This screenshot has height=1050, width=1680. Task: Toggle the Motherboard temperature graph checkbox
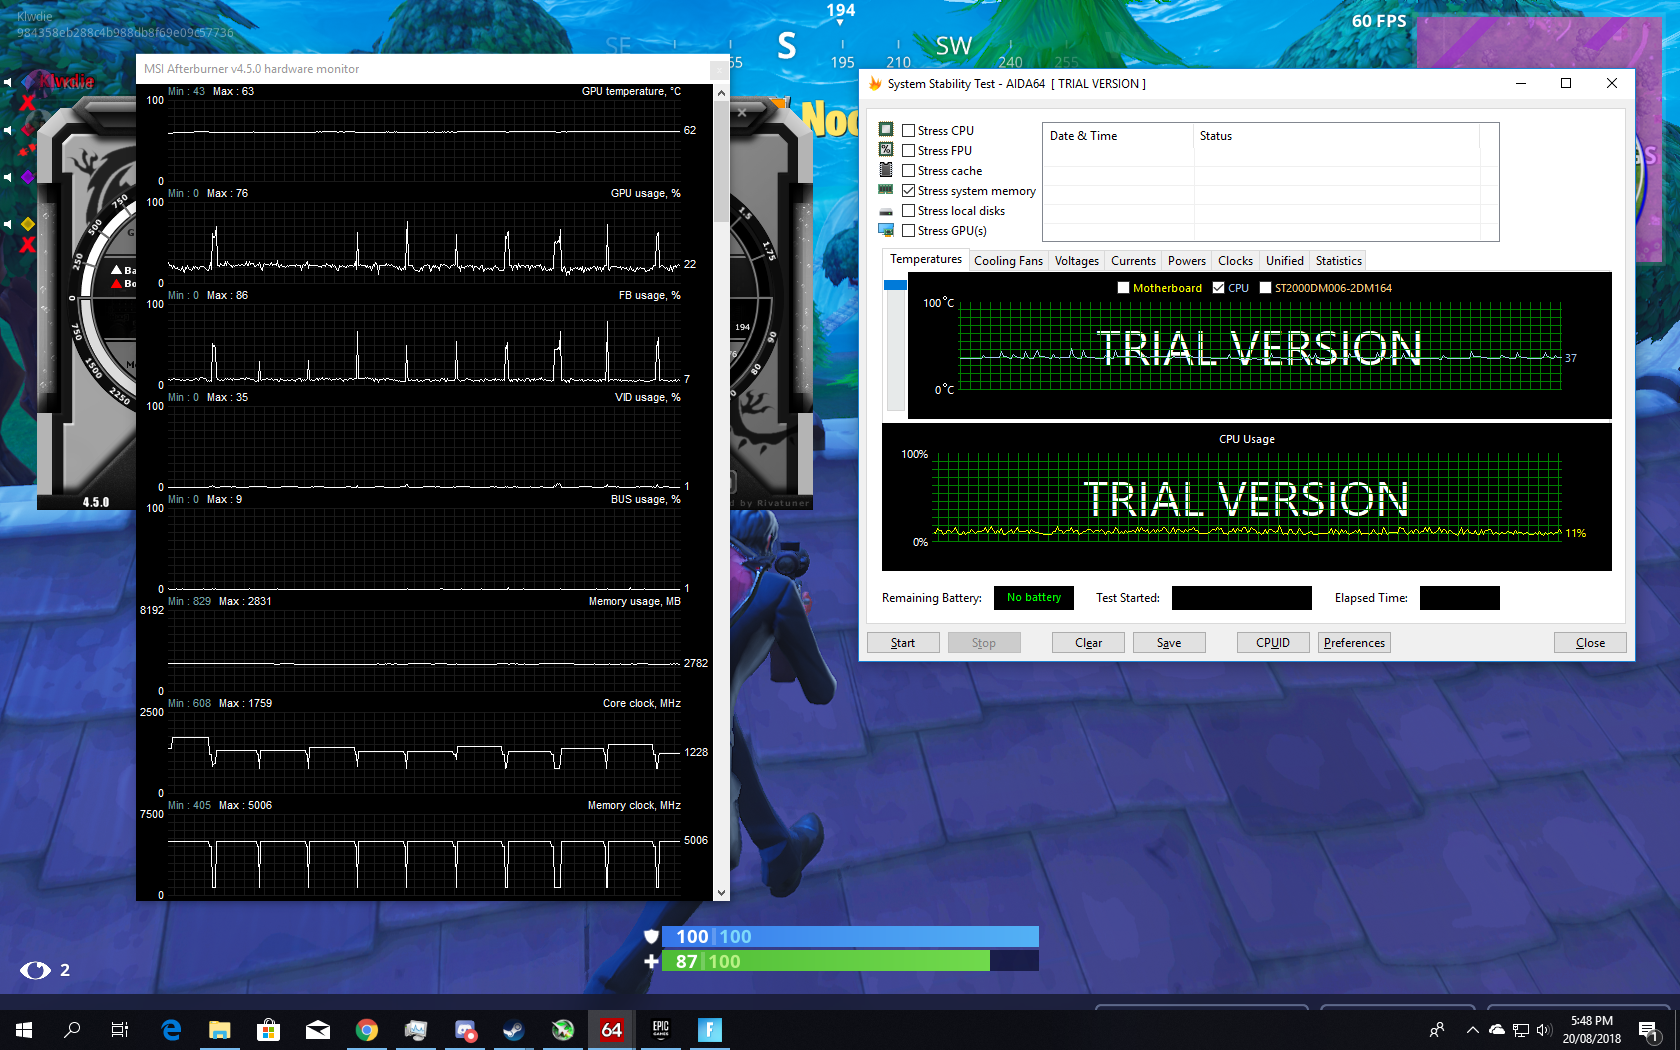[x=1123, y=287]
